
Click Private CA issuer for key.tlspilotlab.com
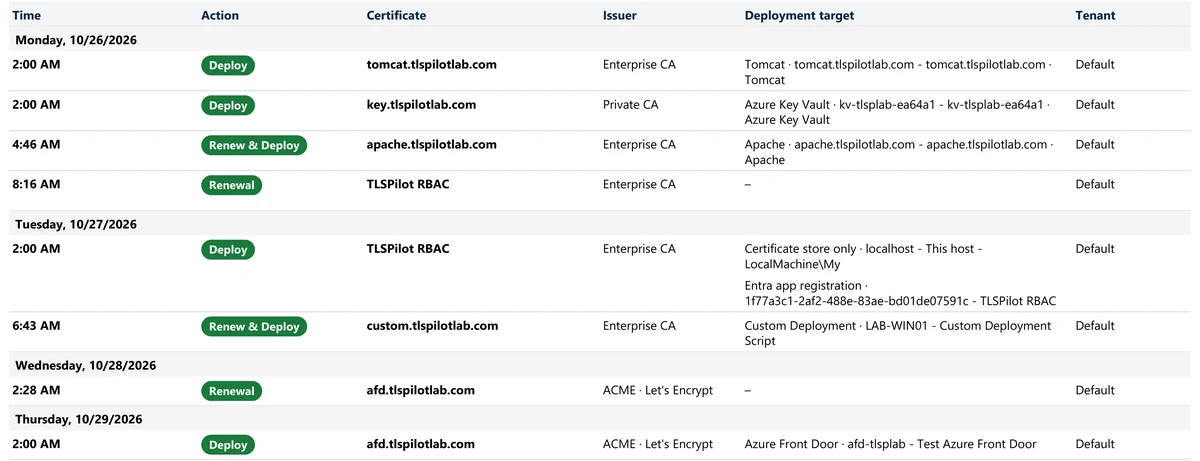[x=630, y=104]
